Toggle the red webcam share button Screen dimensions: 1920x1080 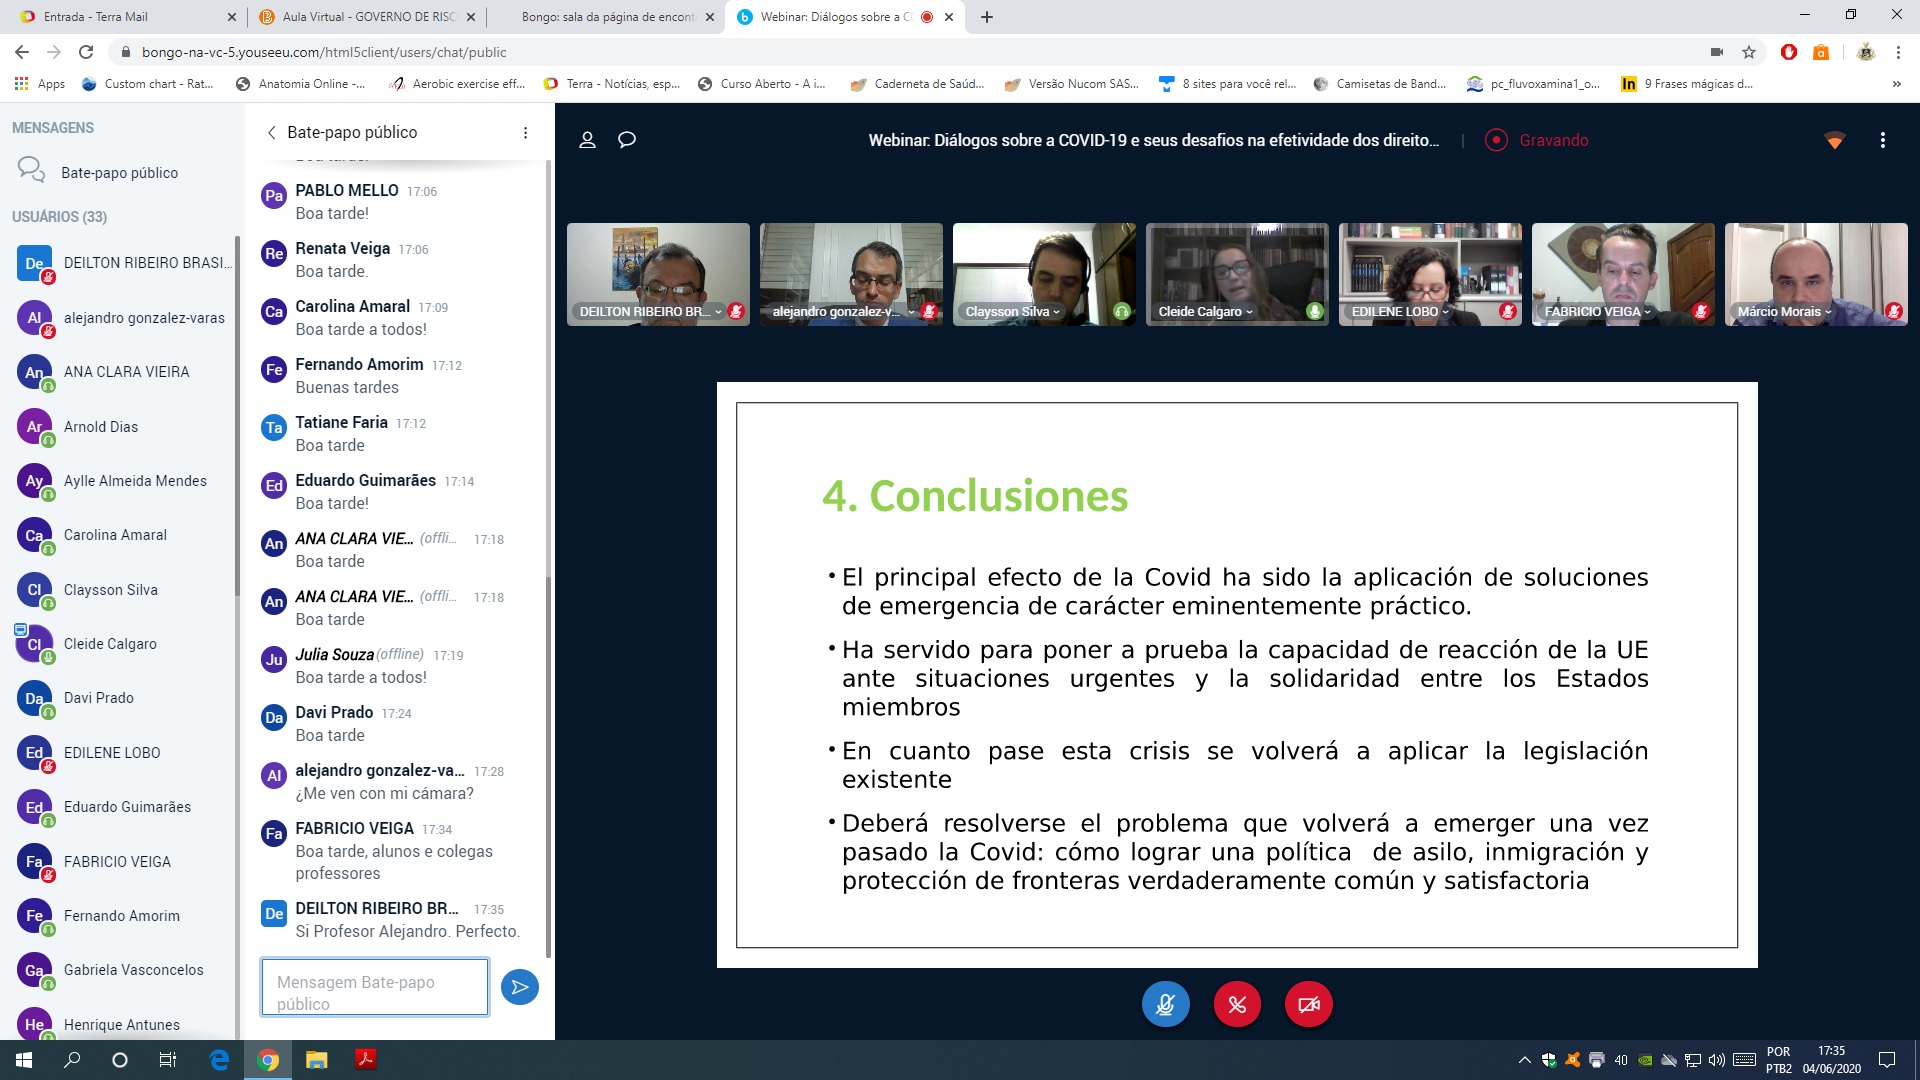[x=1308, y=1005]
